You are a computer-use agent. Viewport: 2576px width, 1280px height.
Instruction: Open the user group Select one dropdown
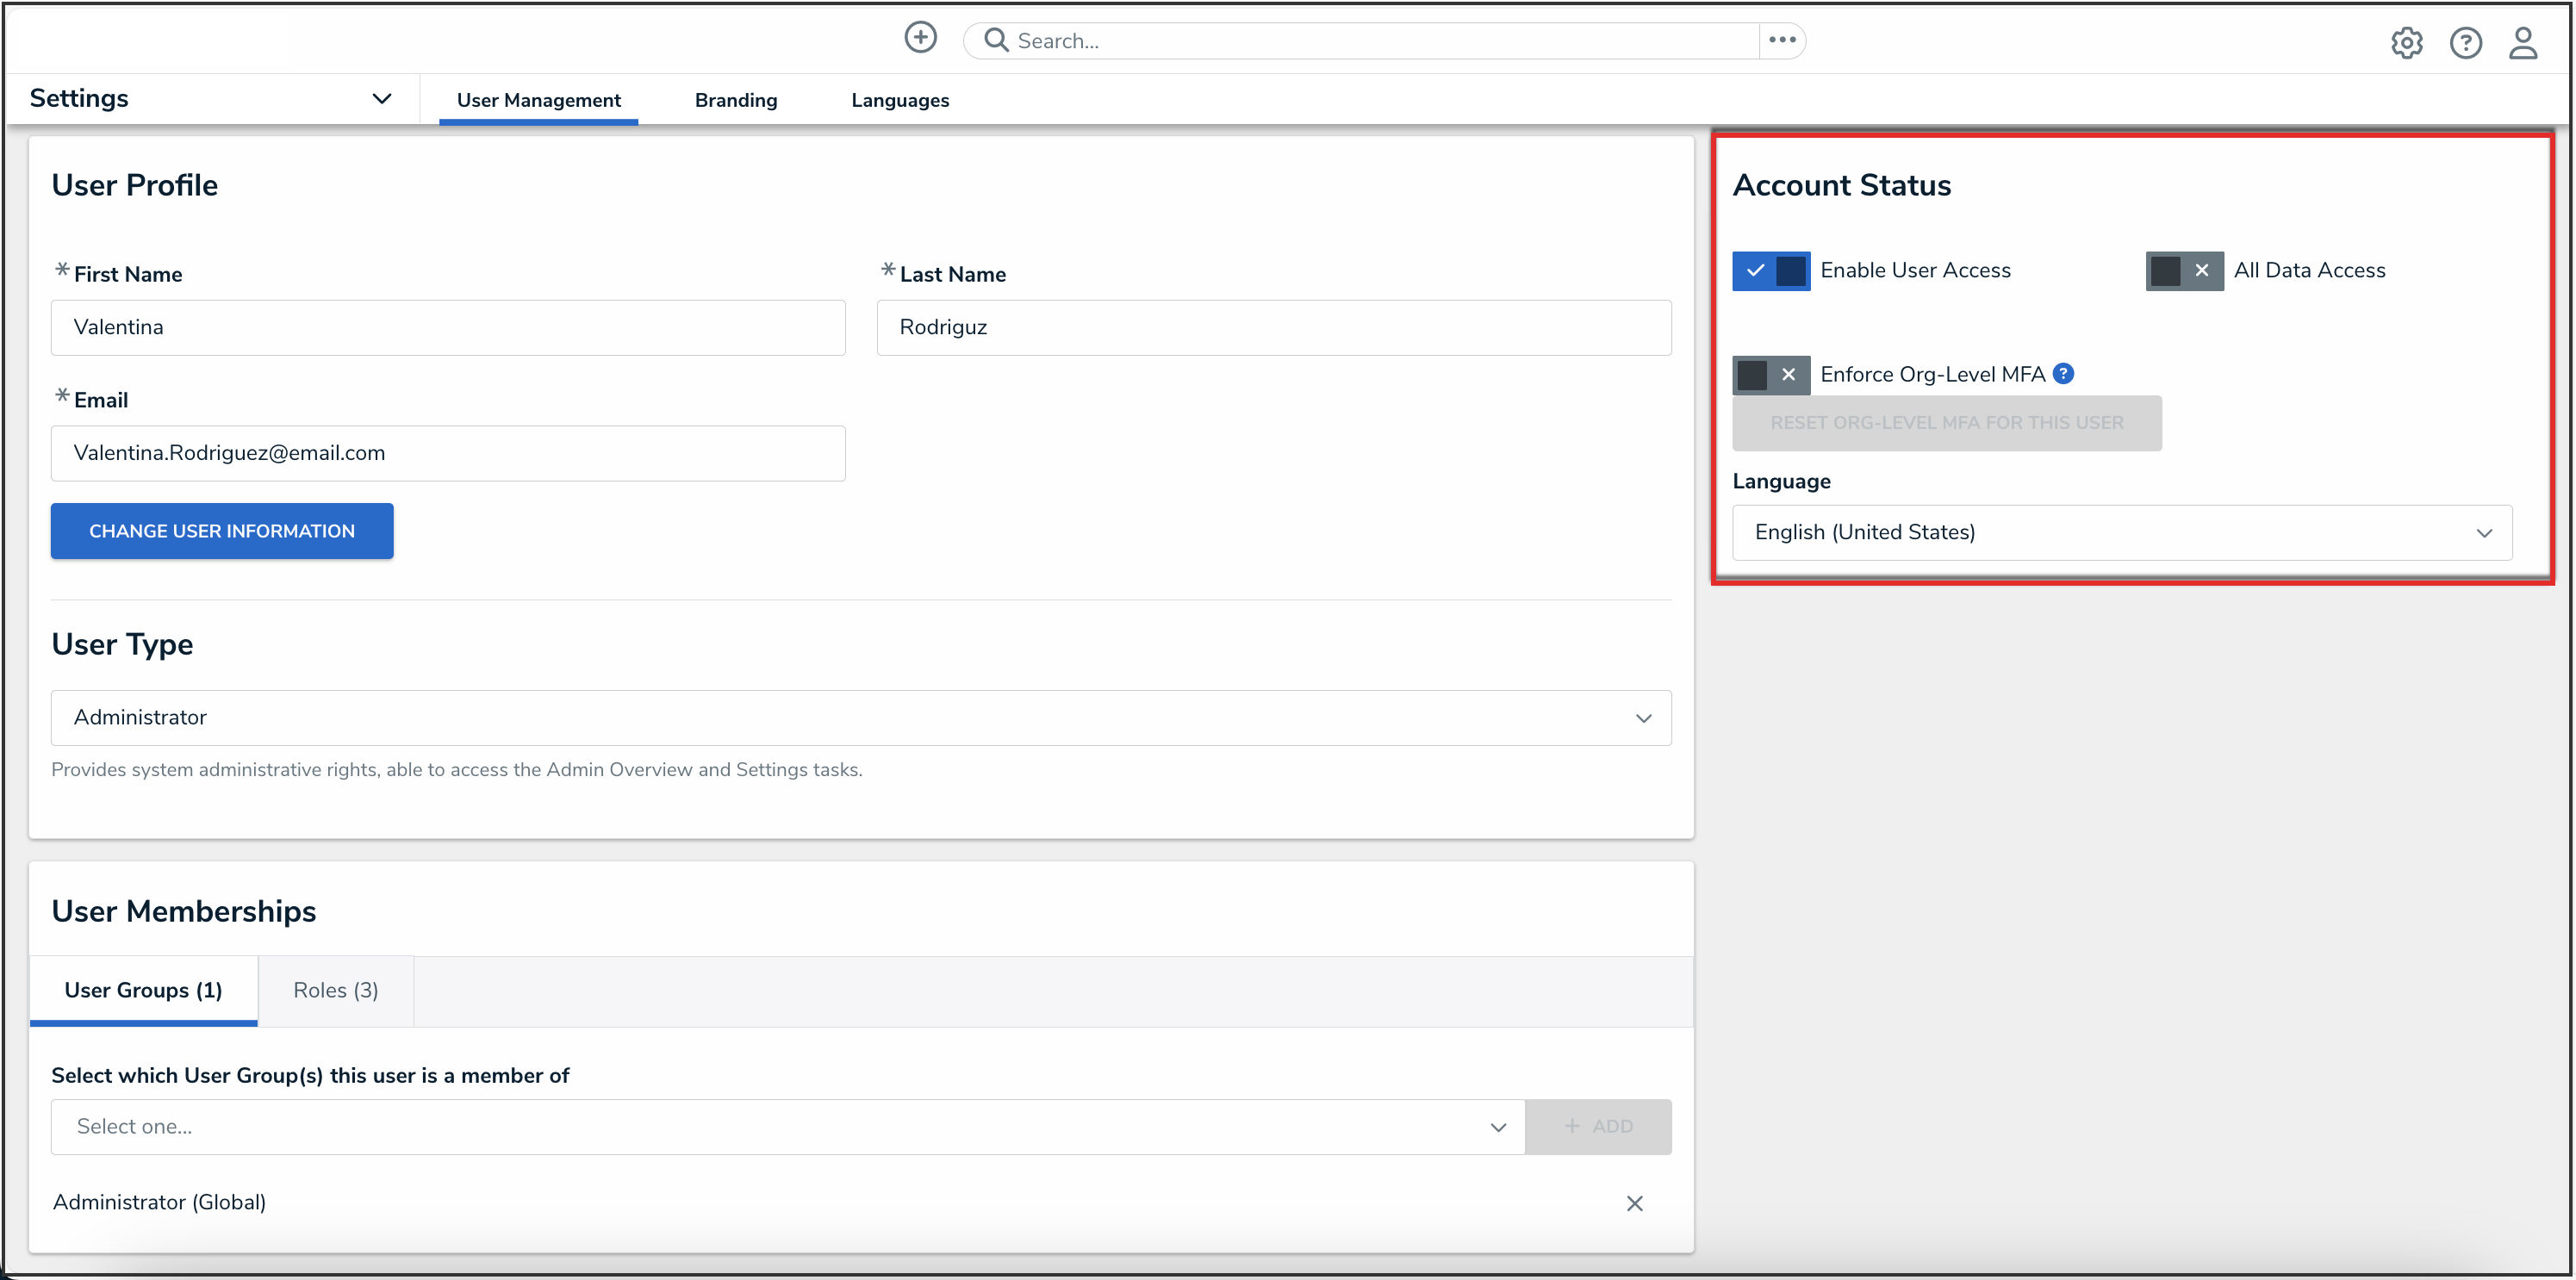[788, 1127]
